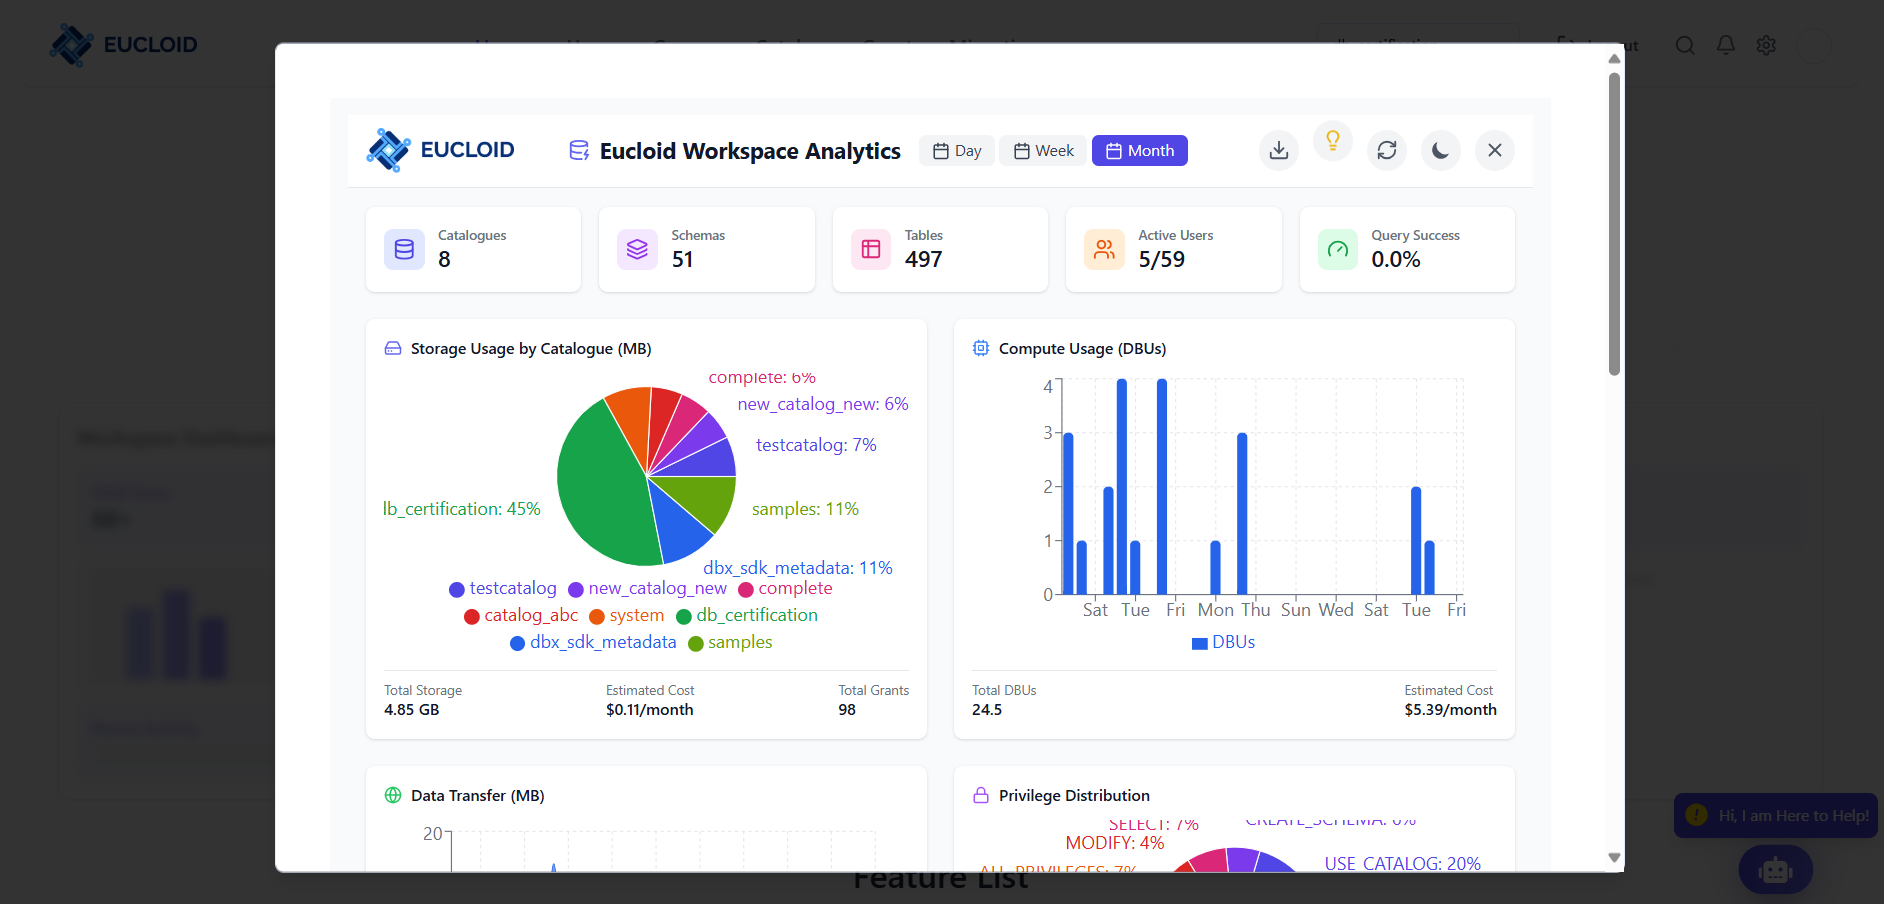
Task: Click the Query Success gauge icon
Action: [1338, 249]
